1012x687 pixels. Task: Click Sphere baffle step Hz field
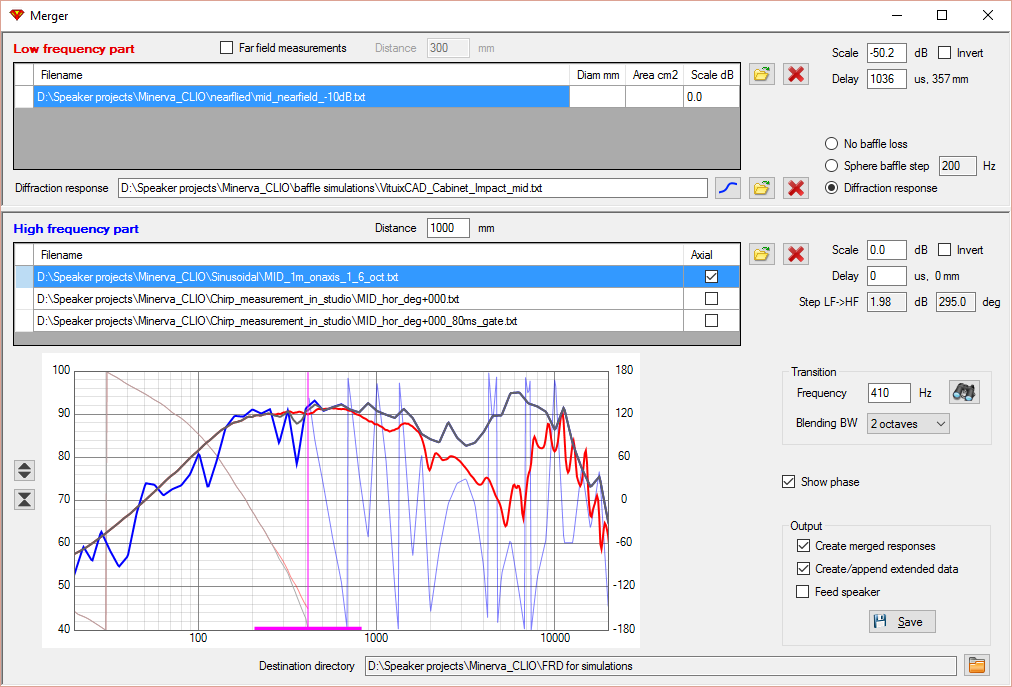point(958,166)
